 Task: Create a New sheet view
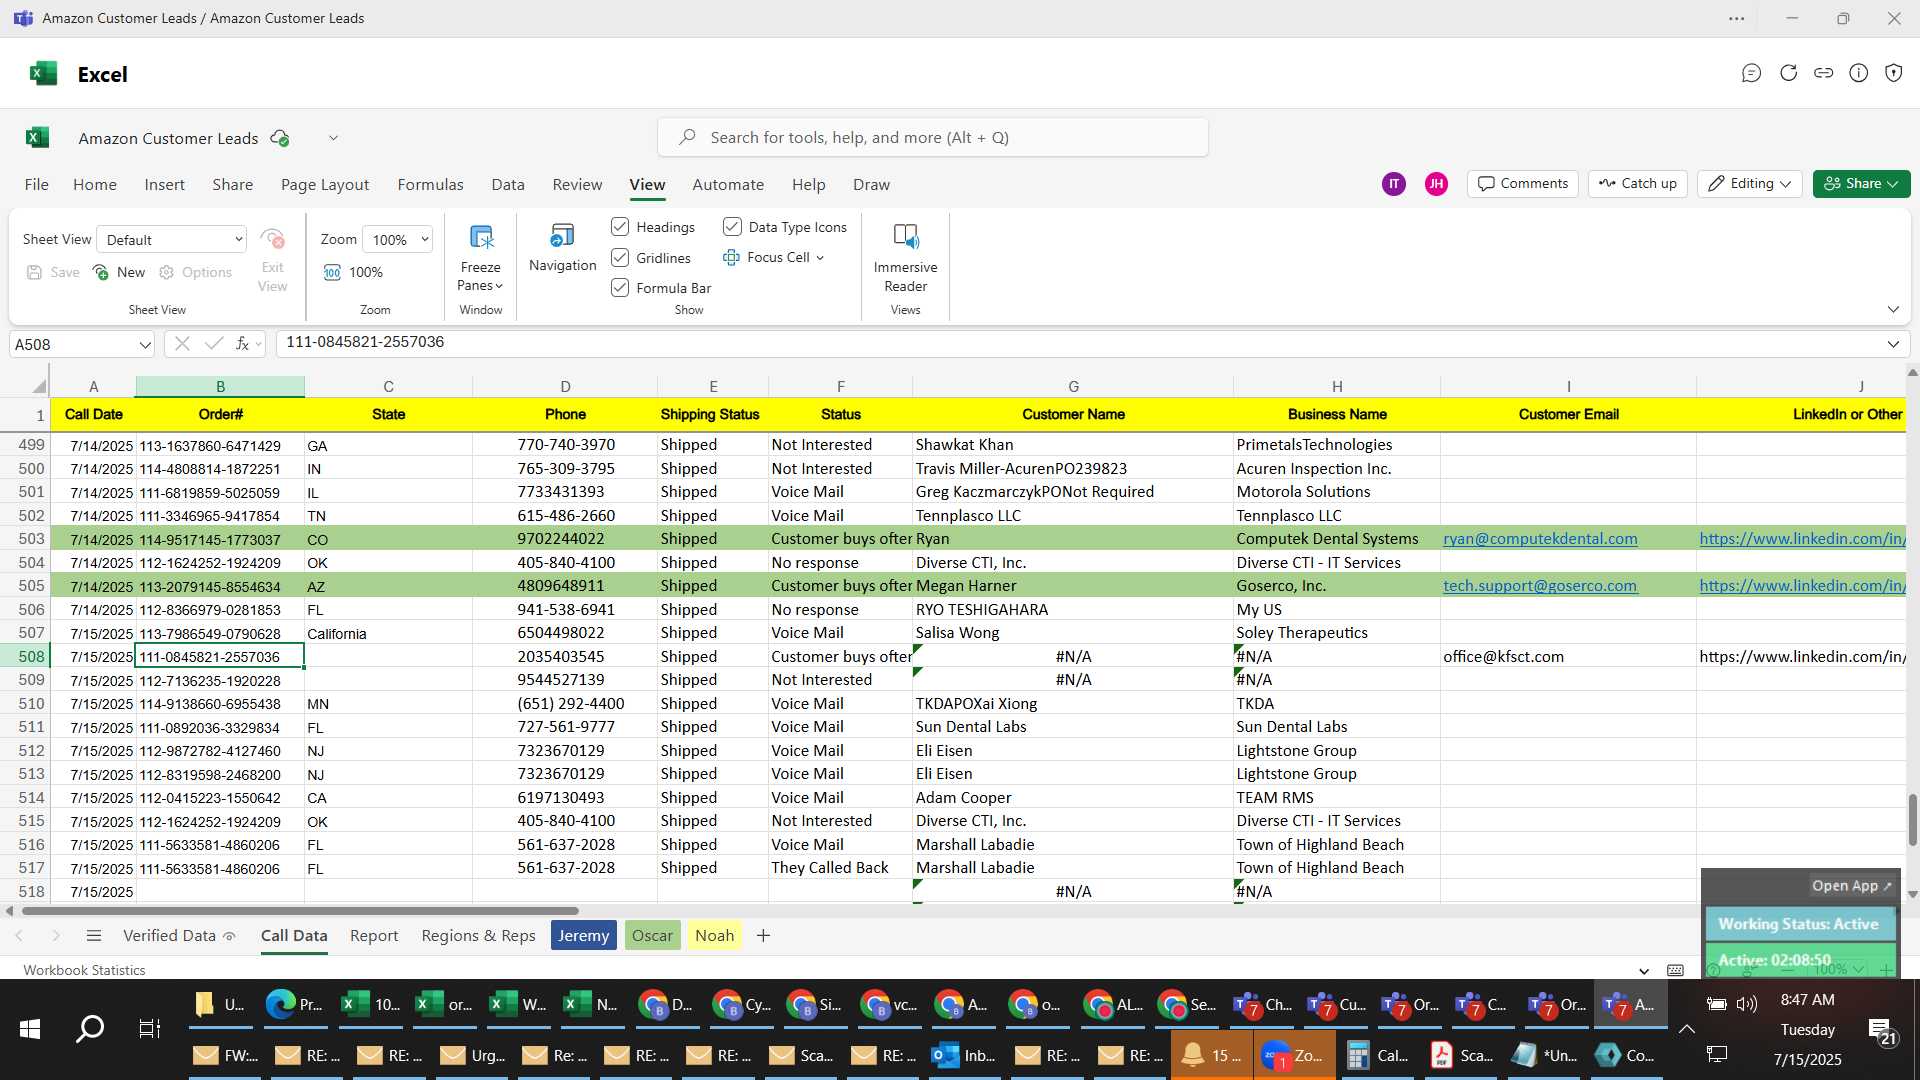click(119, 272)
